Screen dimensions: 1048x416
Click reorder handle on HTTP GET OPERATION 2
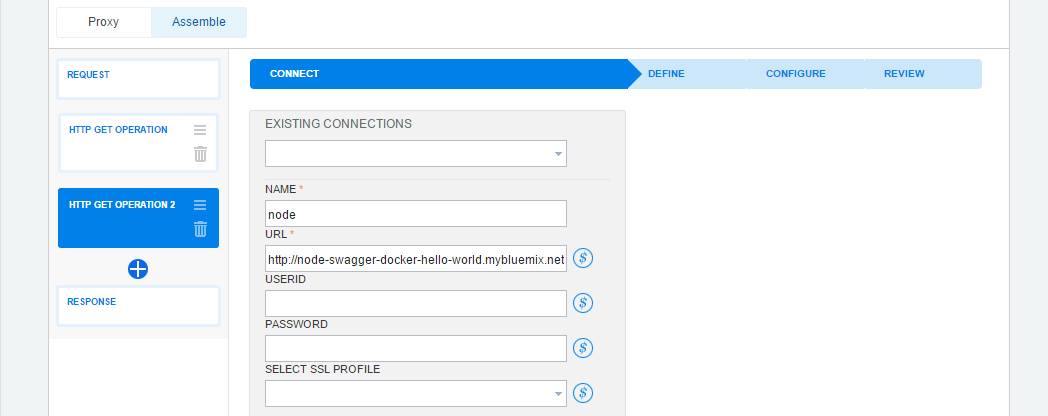click(x=200, y=205)
